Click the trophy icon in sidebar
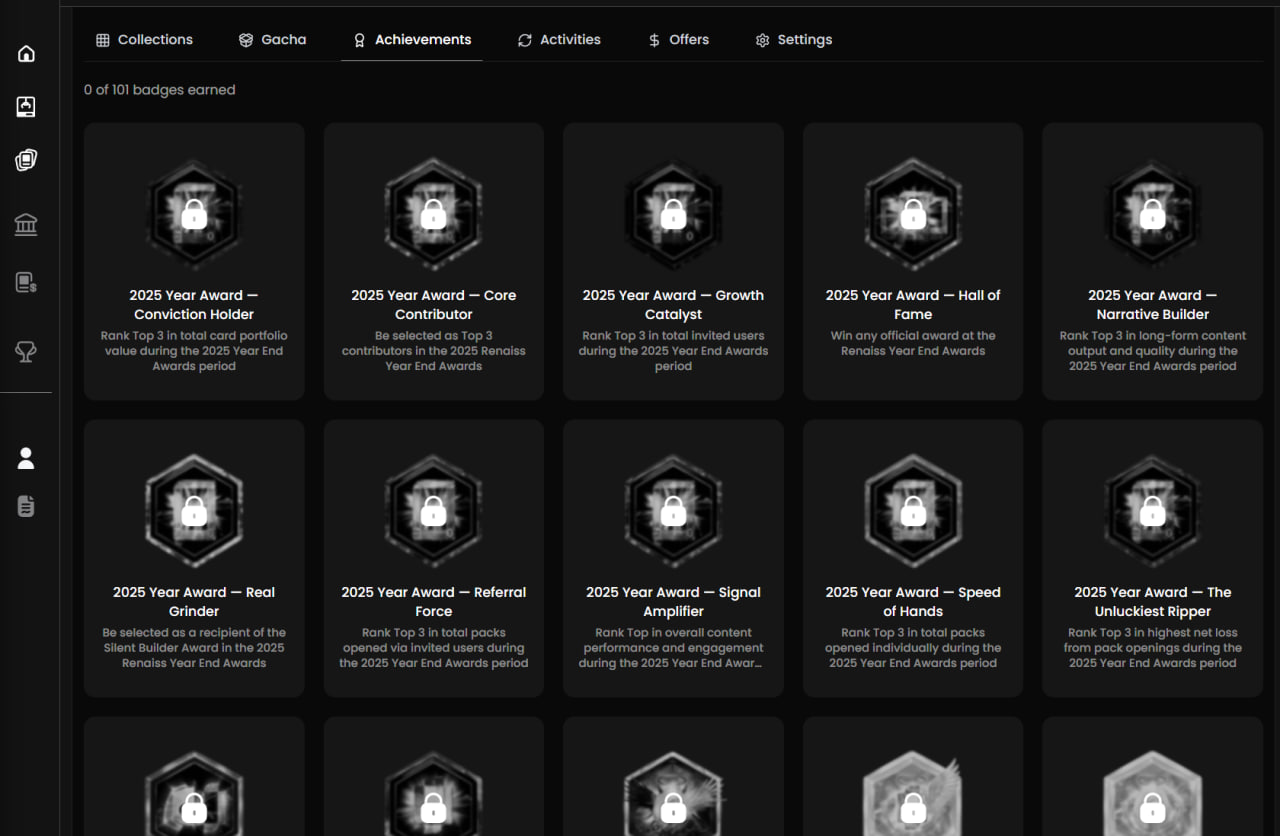 pyautogui.click(x=26, y=351)
